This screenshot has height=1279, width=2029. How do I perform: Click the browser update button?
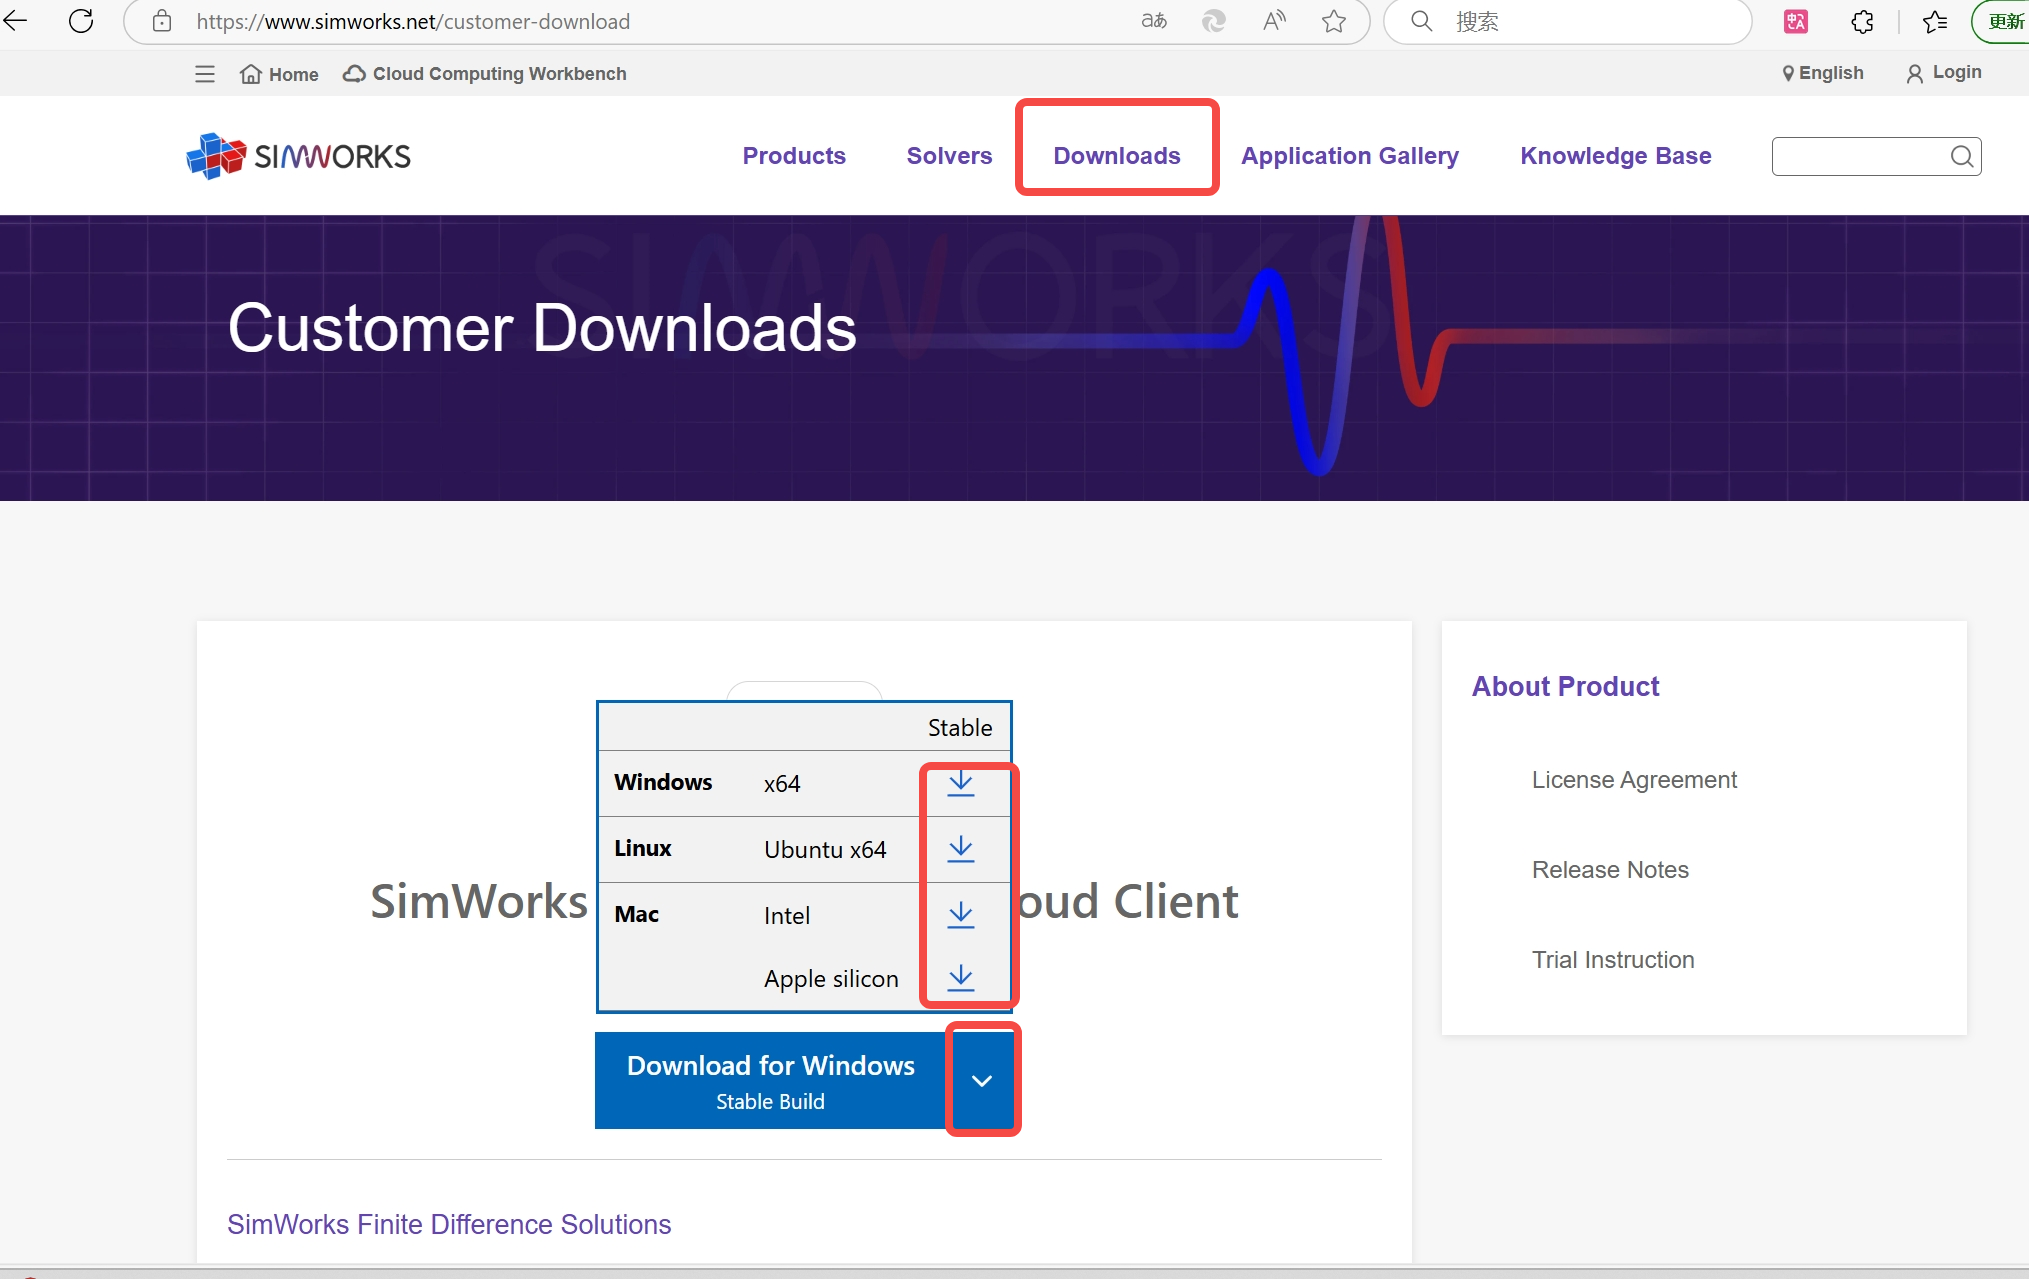[x=2002, y=21]
